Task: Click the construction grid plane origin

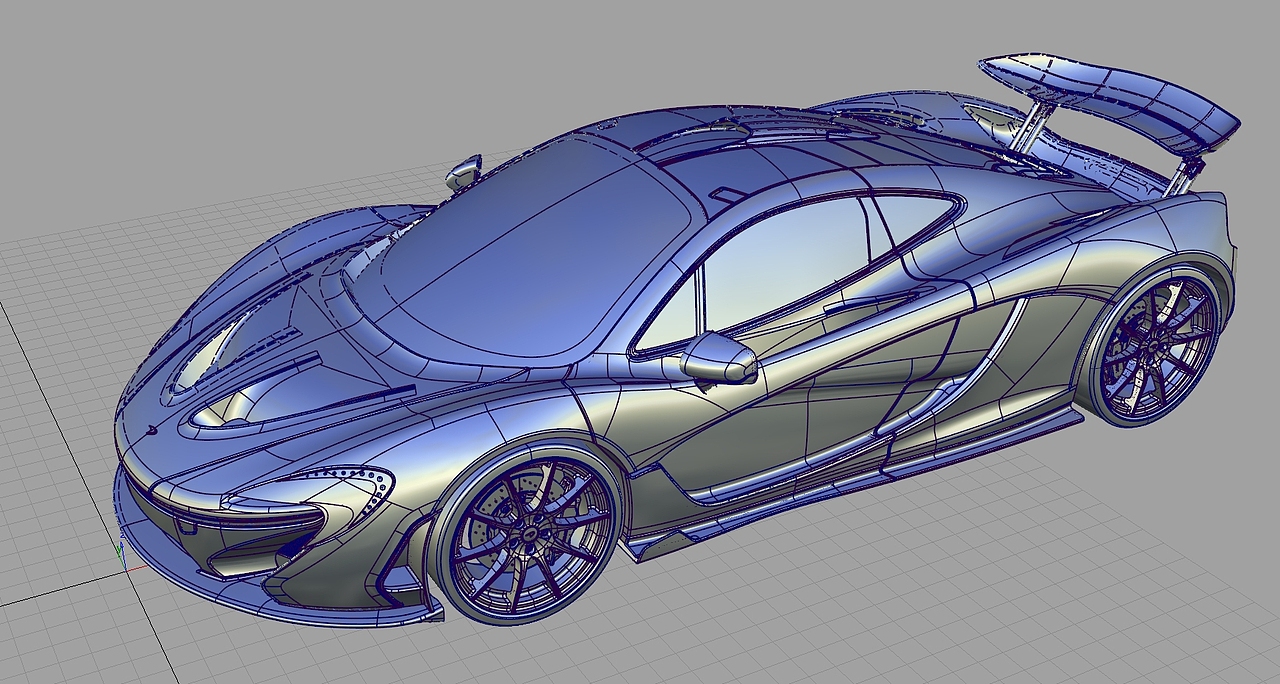Action: [x=126, y=570]
